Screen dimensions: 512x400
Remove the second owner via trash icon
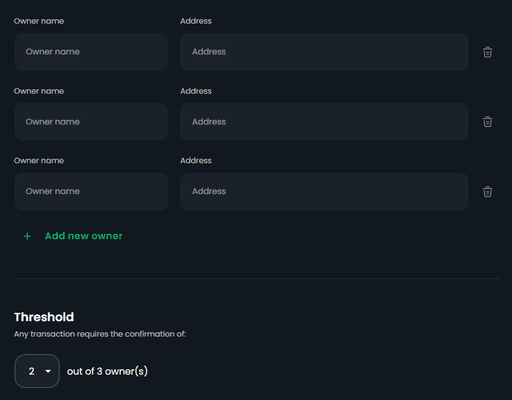pyautogui.click(x=487, y=122)
